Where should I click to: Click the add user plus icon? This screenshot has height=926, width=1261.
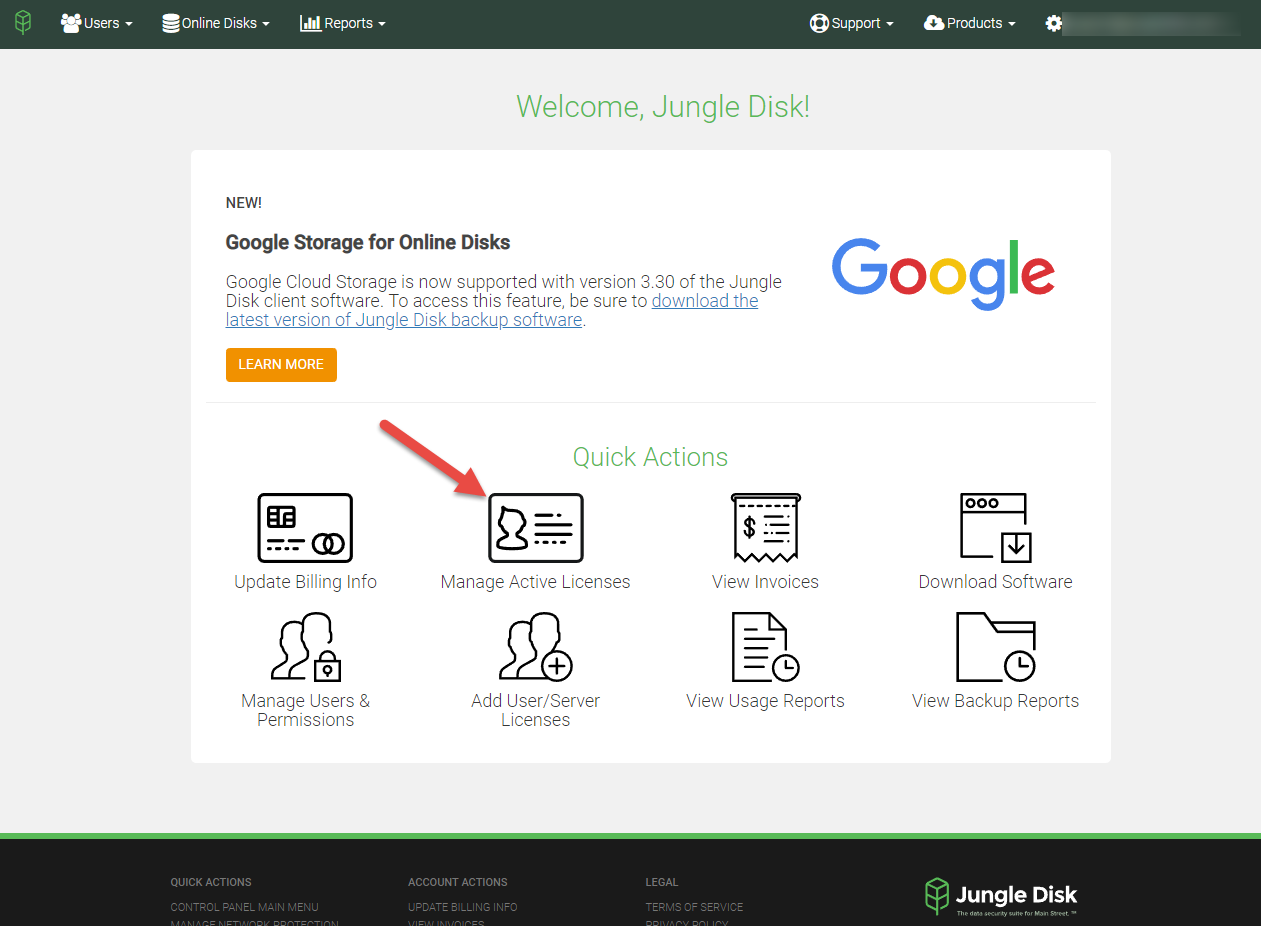(535, 647)
